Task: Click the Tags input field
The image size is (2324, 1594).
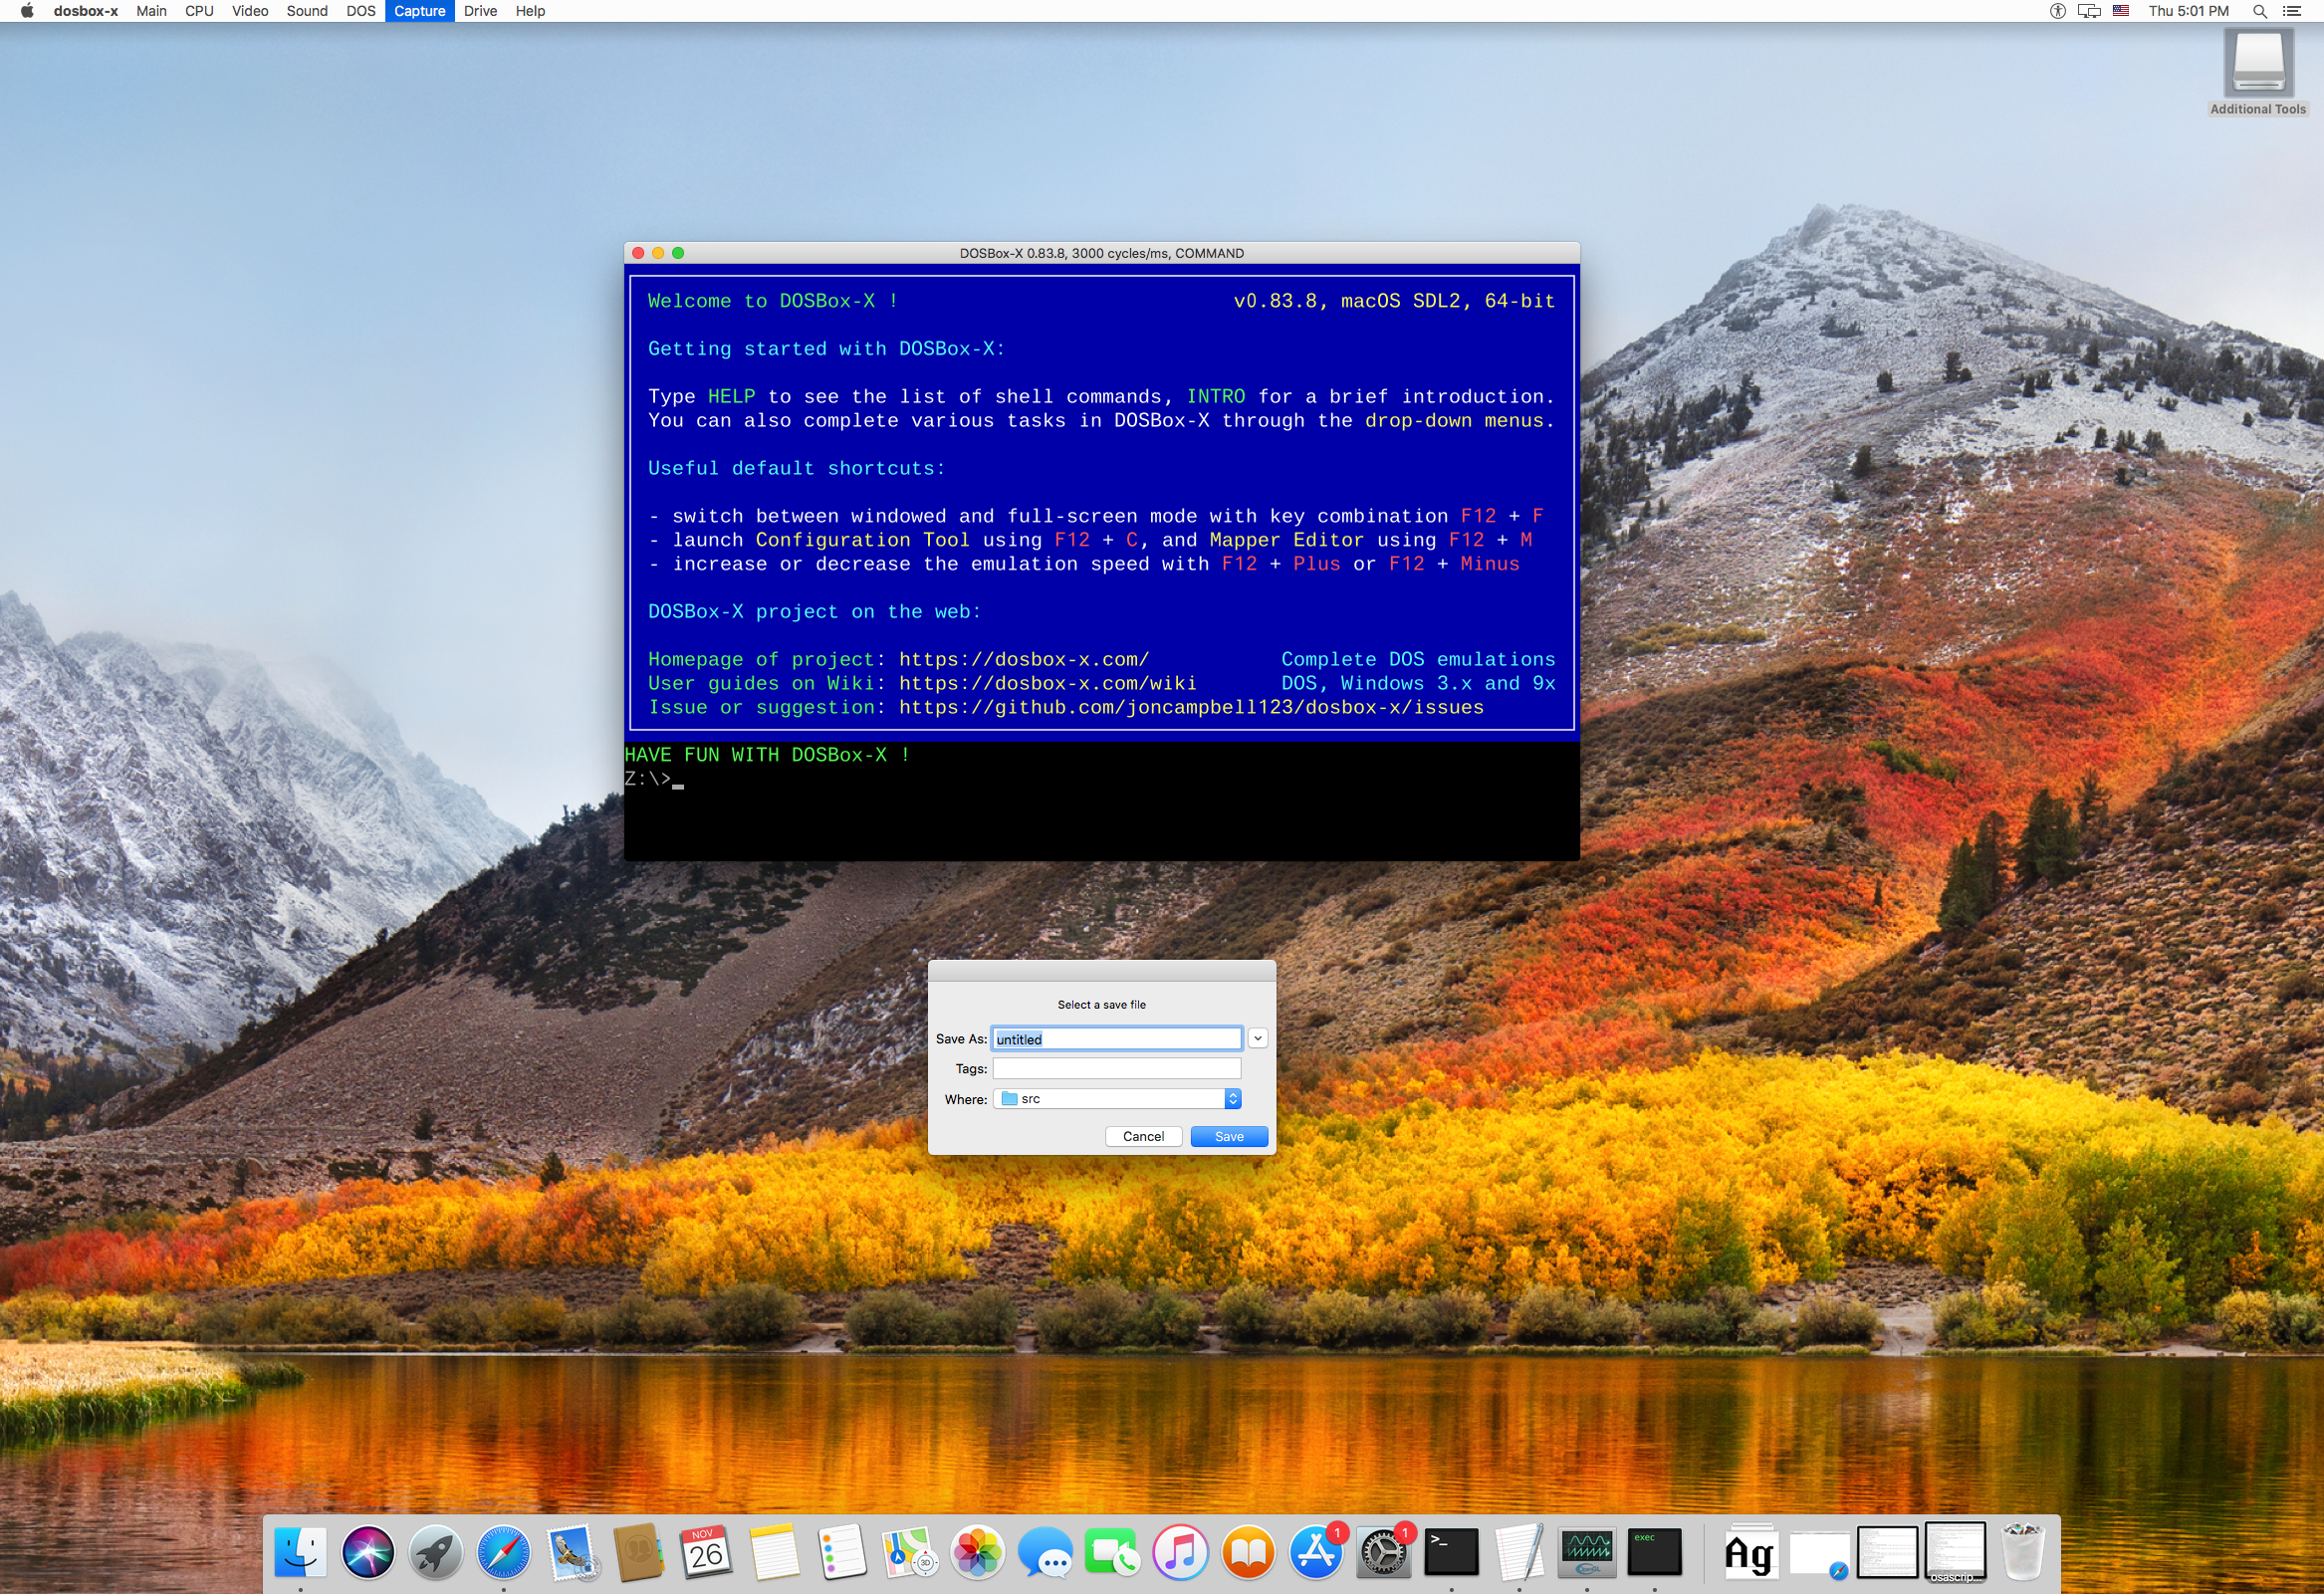Action: [1117, 1068]
